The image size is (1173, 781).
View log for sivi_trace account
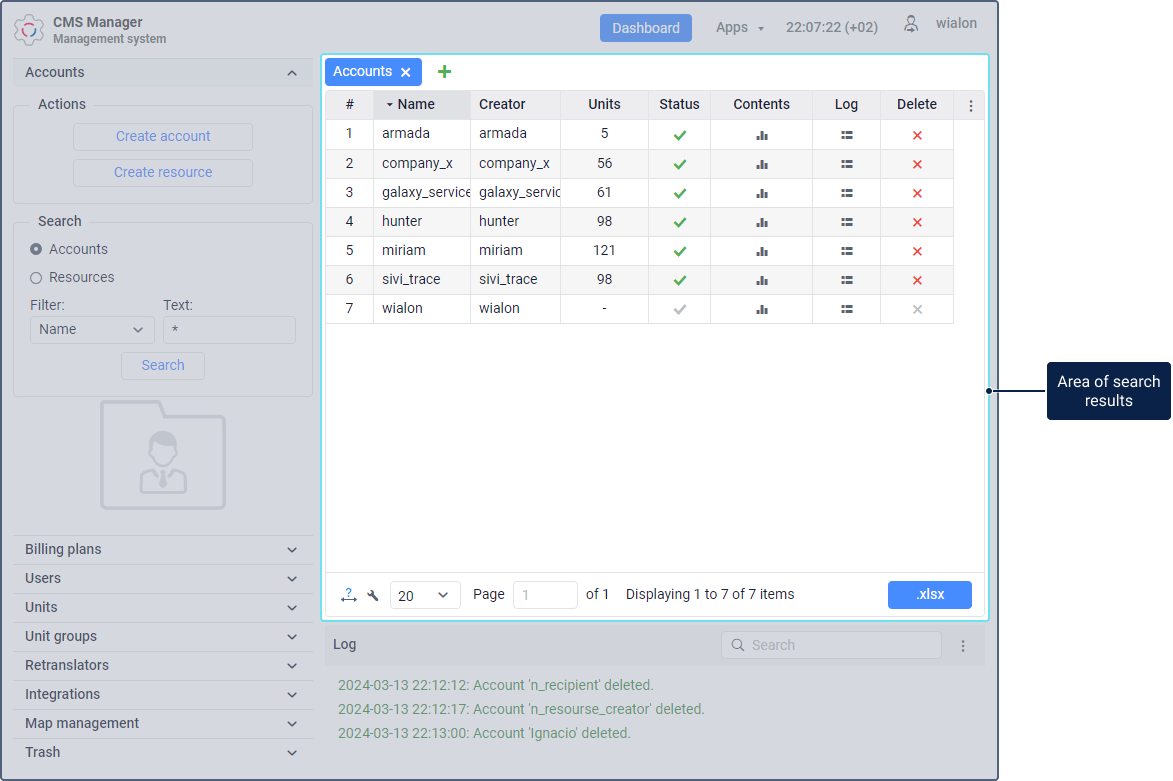coord(847,281)
